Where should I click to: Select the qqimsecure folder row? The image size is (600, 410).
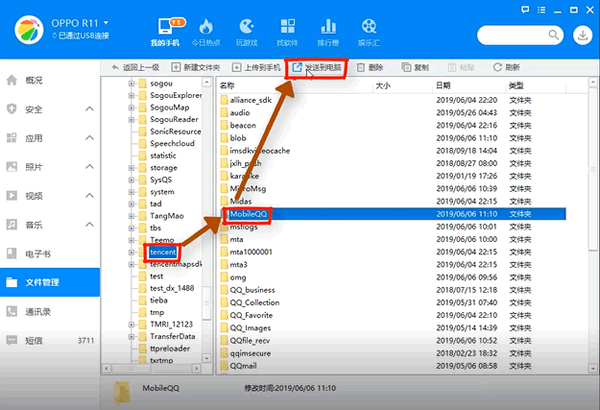[391, 353]
